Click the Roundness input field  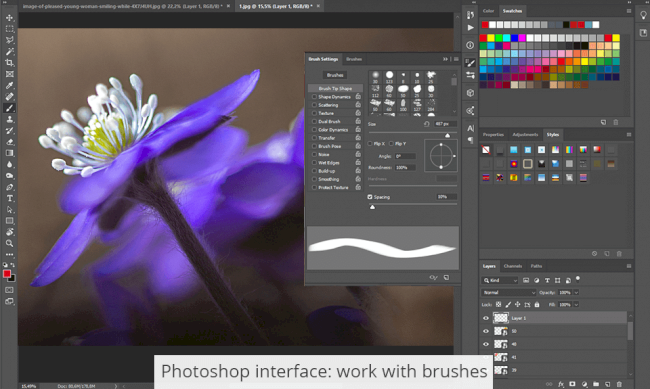(405, 168)
